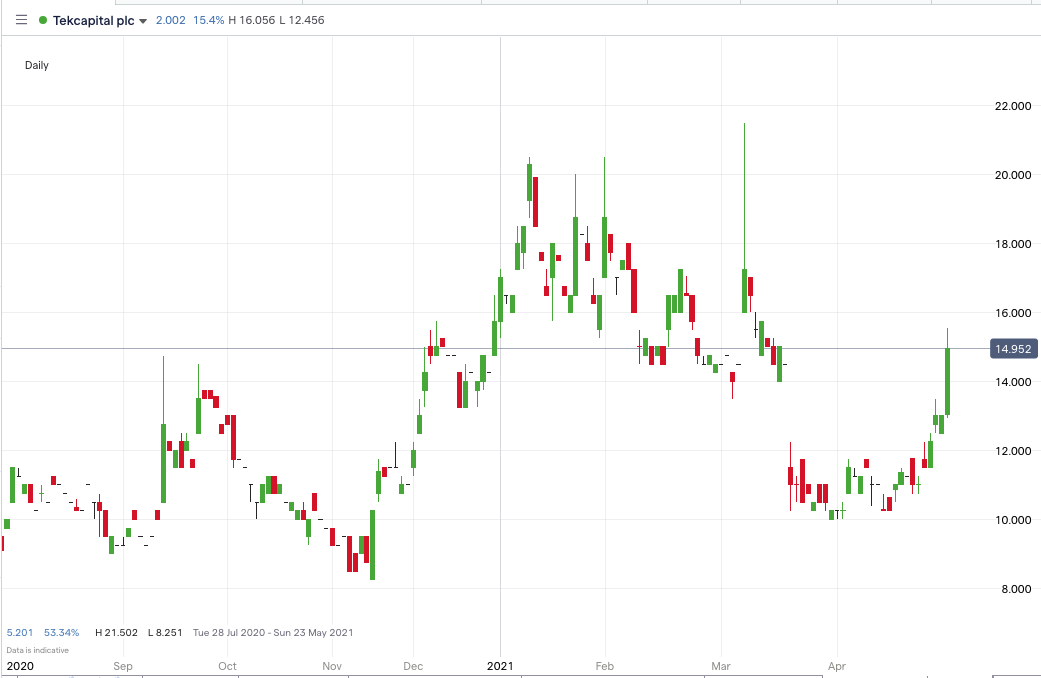
Task: Click the L 8.251 range low value
Action: (165, 632)
